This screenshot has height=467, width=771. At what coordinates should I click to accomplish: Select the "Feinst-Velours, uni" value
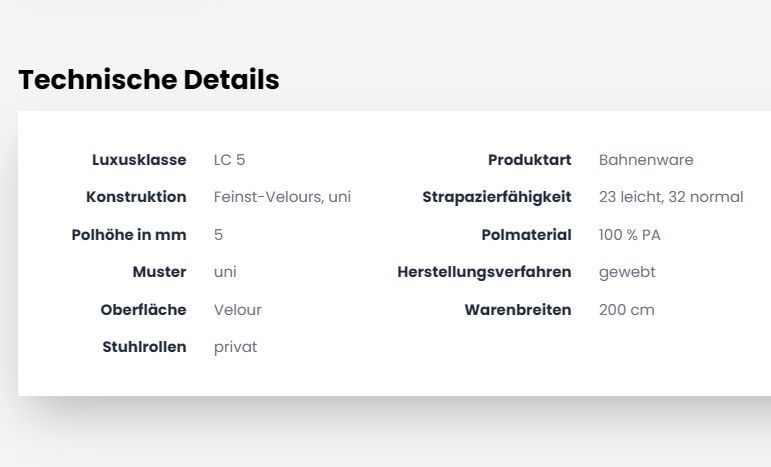coord(282,197)
